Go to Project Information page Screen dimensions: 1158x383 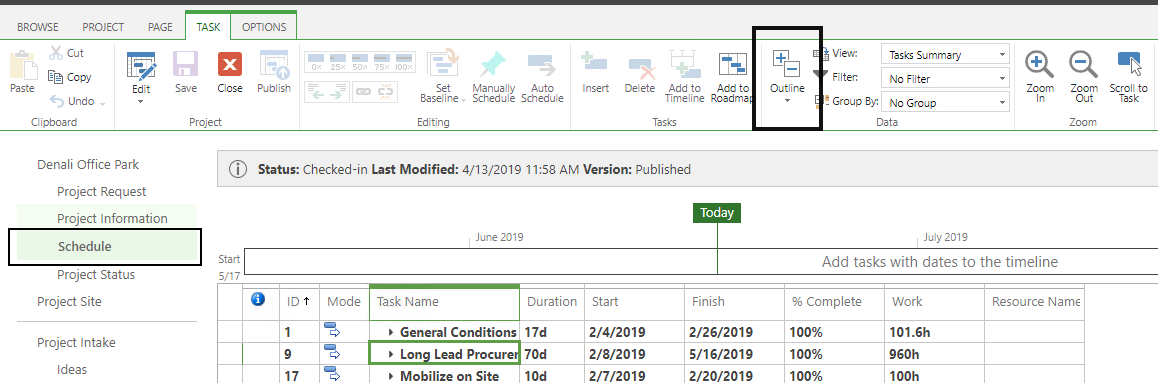pyautogui.click(x=112, y=218)
